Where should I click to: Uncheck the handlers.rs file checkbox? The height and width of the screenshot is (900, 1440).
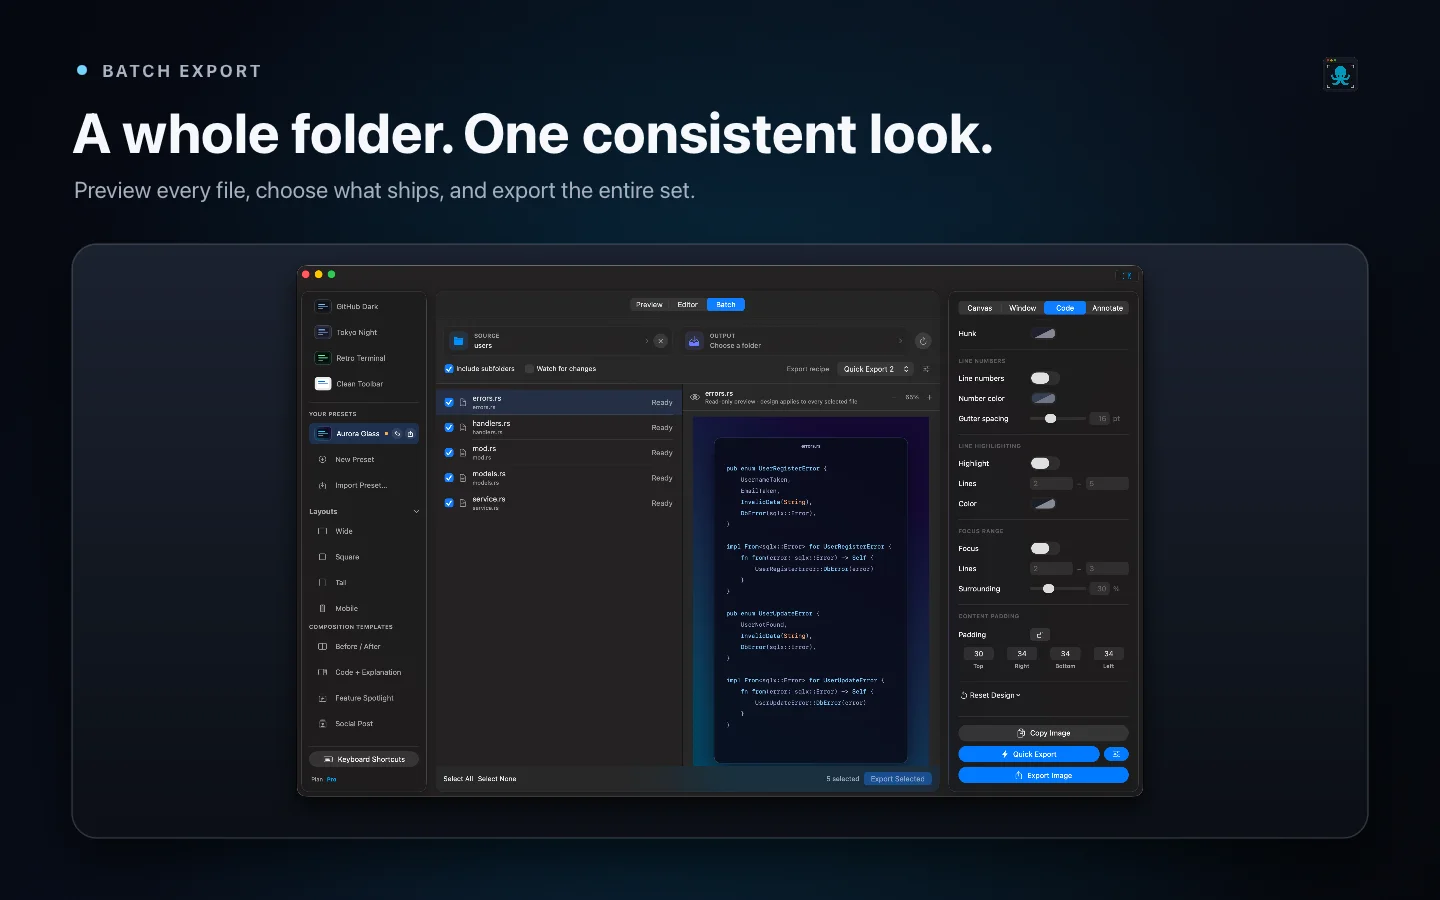[x=449, y=428]
